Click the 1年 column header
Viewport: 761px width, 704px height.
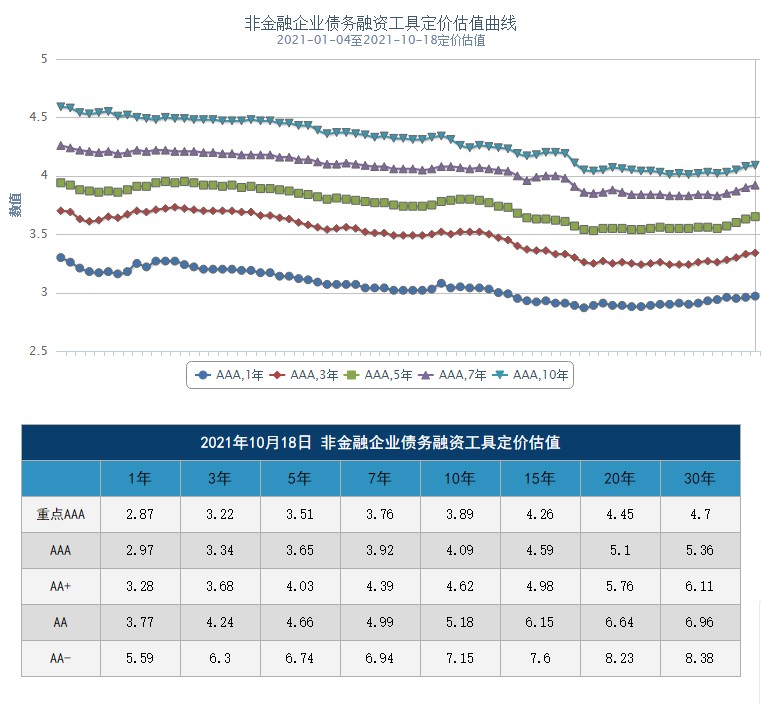click(140, 478)
